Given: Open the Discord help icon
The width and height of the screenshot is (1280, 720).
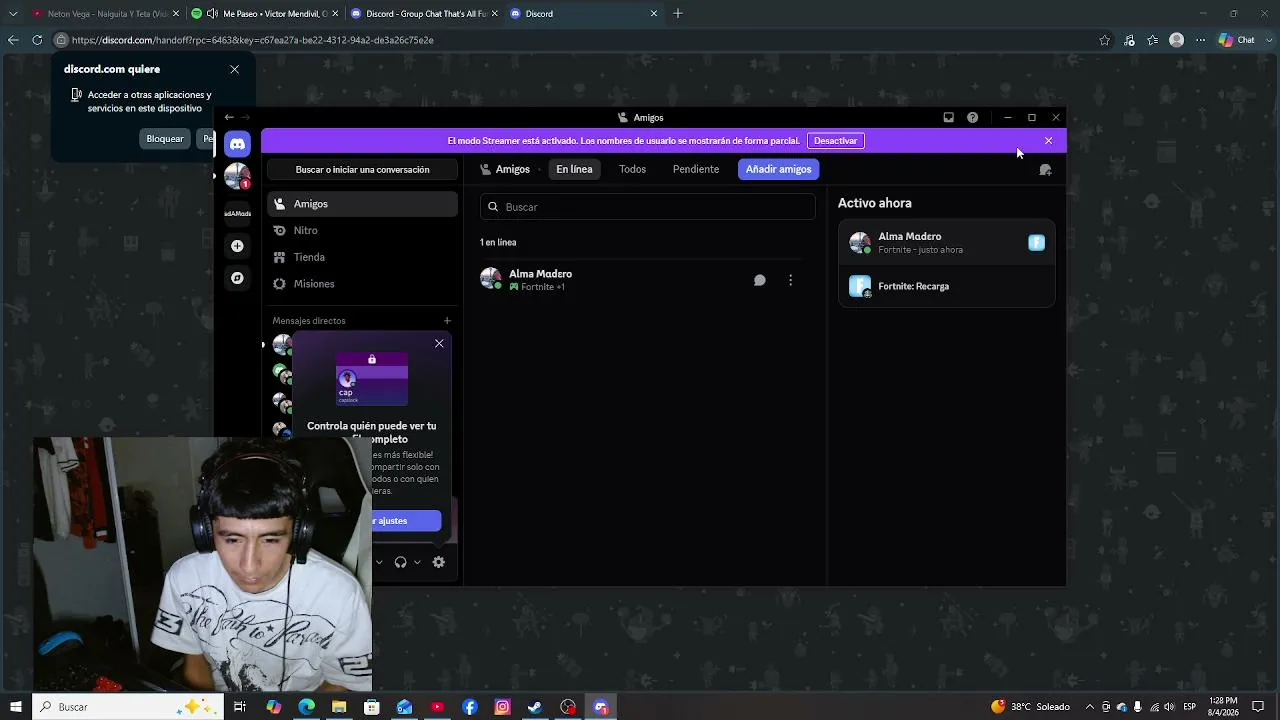Looking at the screenshot, I should [972, 117].
